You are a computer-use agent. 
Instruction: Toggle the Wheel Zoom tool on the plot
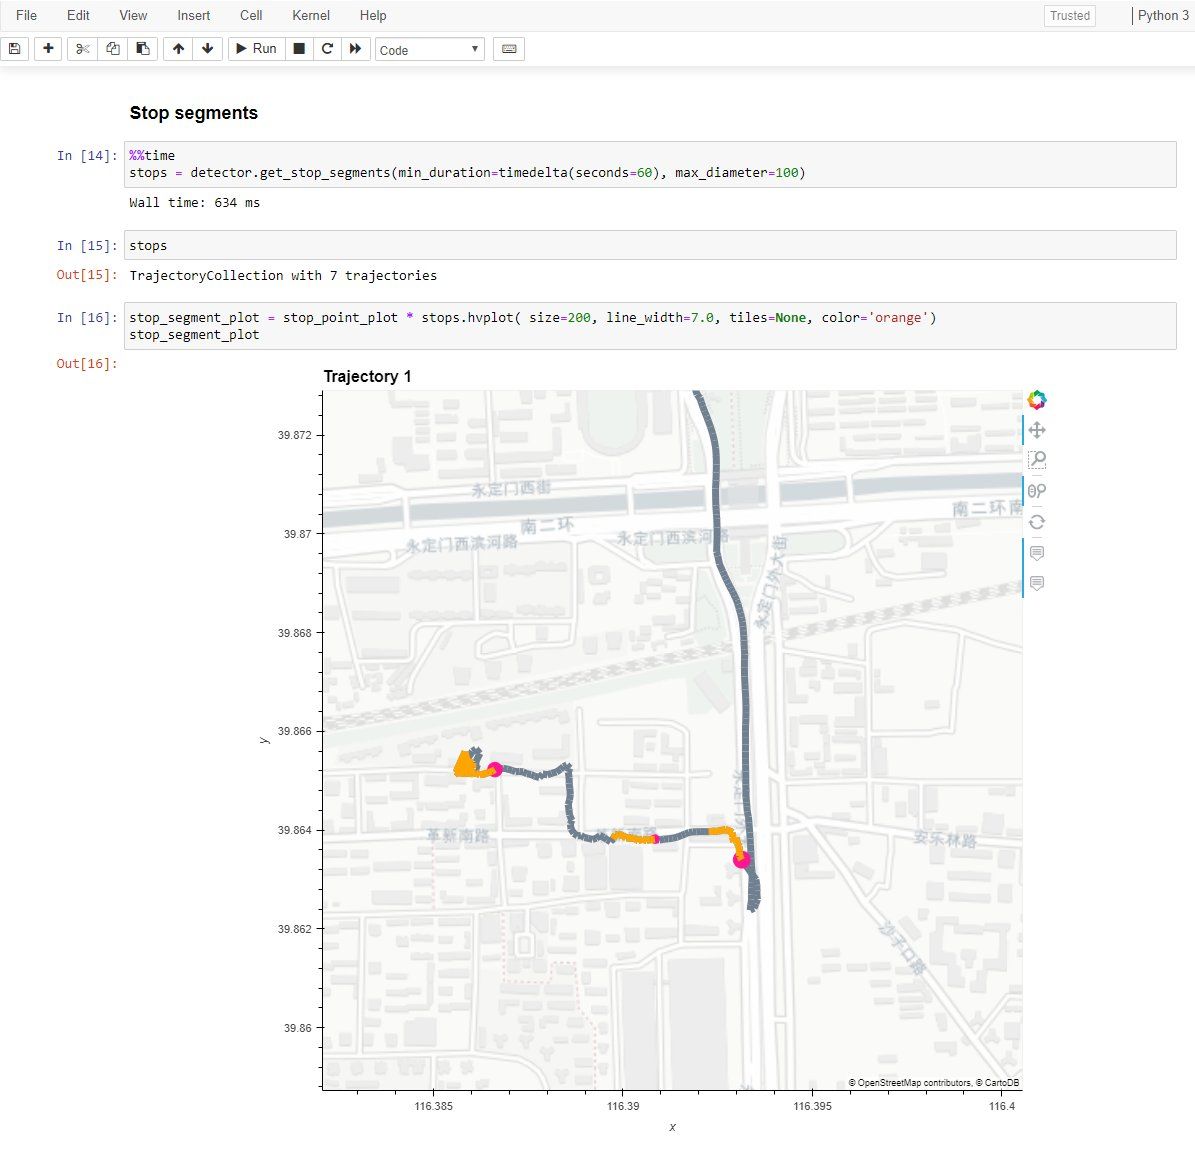pos(1037,491)
